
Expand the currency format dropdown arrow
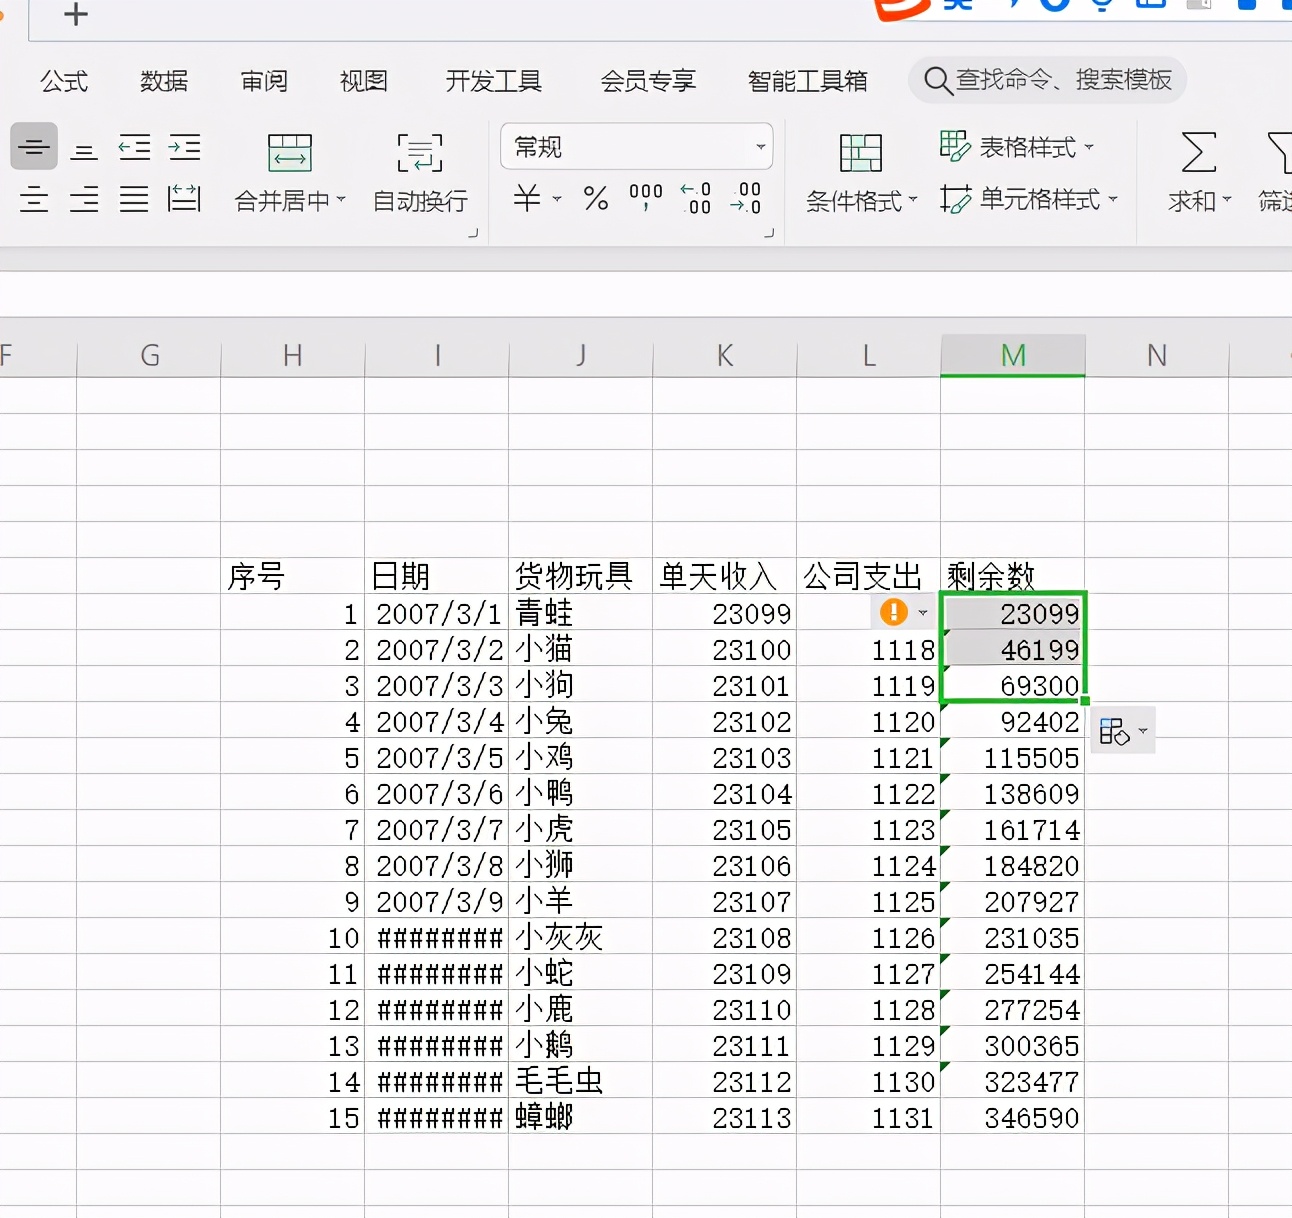tap(557, 199)
